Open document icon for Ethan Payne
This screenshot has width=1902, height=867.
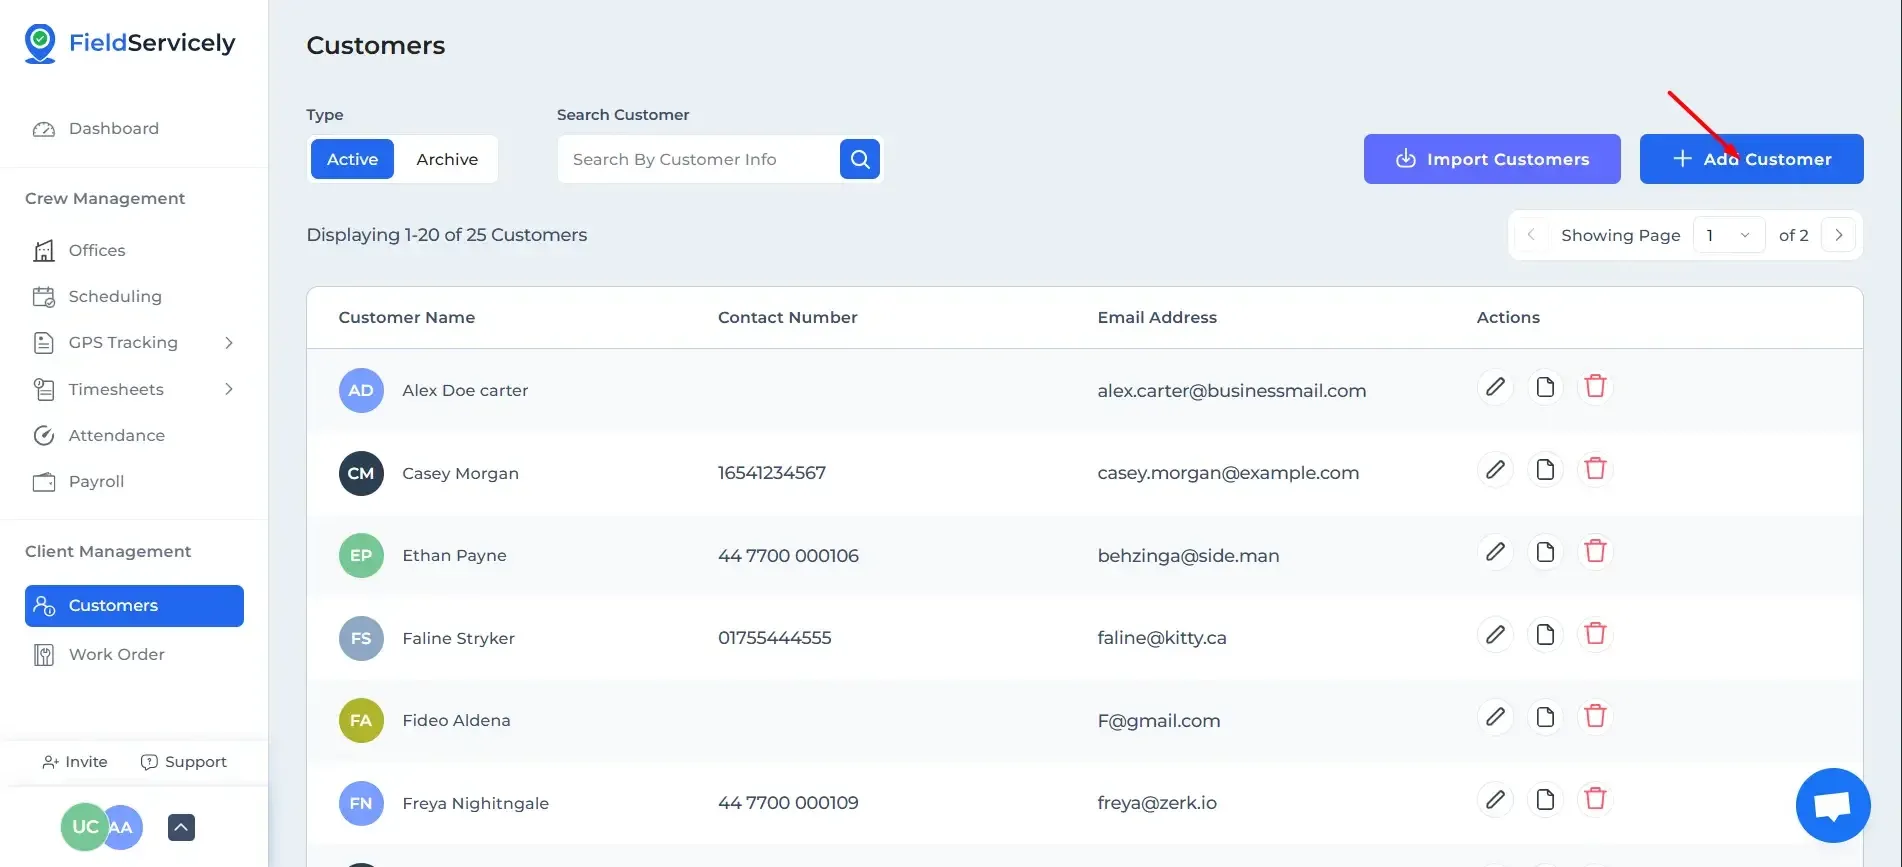click(x=1545, y=552)
